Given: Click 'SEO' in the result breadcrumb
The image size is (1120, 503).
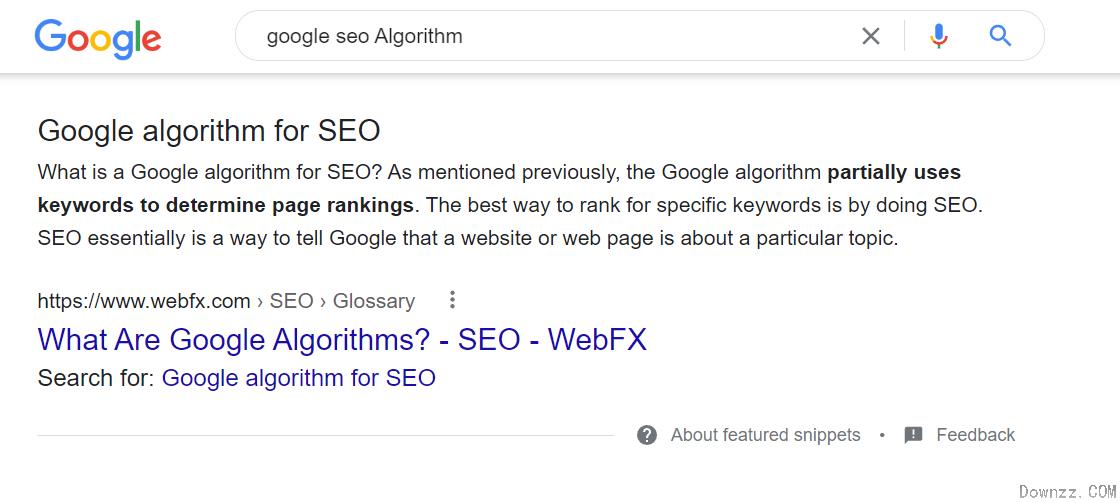Looking at the screenshot, I should pyautogui.click(x=291, y=301).
